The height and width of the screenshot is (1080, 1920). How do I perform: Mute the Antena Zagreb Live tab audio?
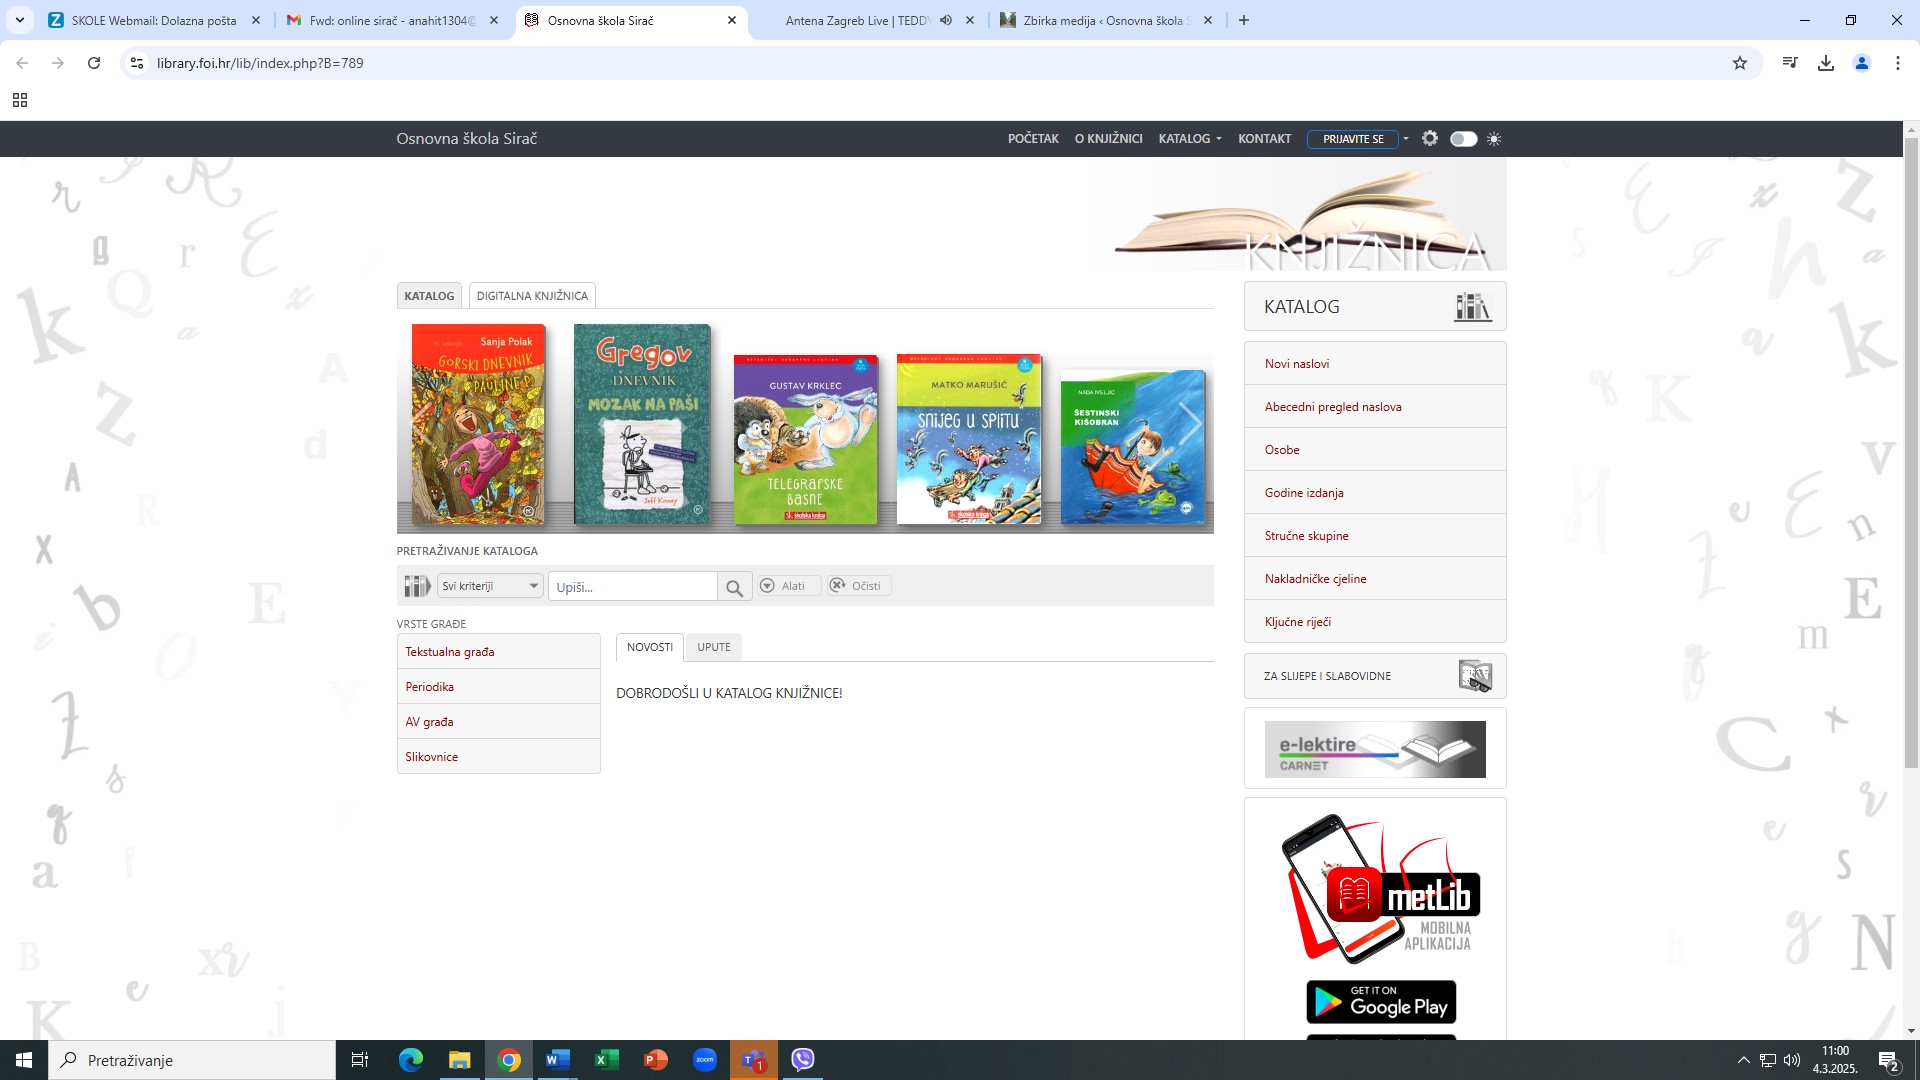[946, 20]
